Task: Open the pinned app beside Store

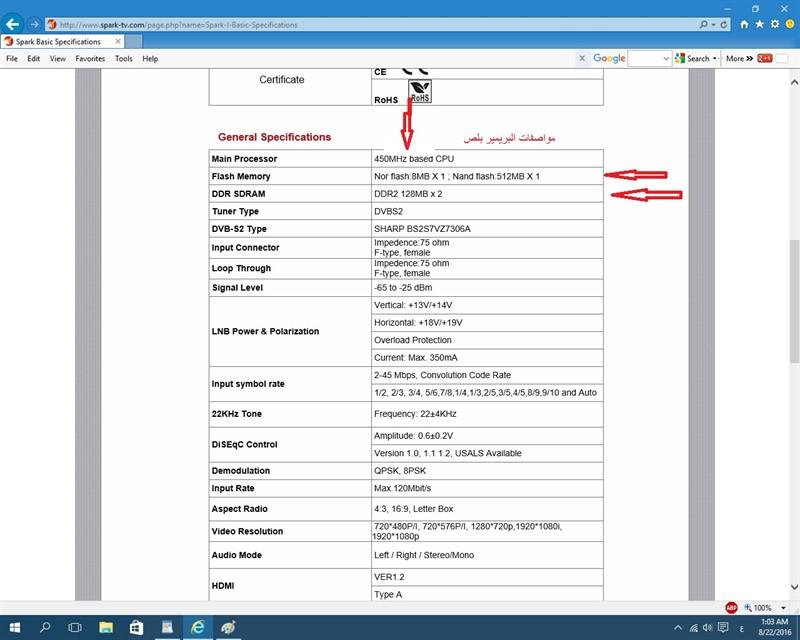Action: pos(167,627)
